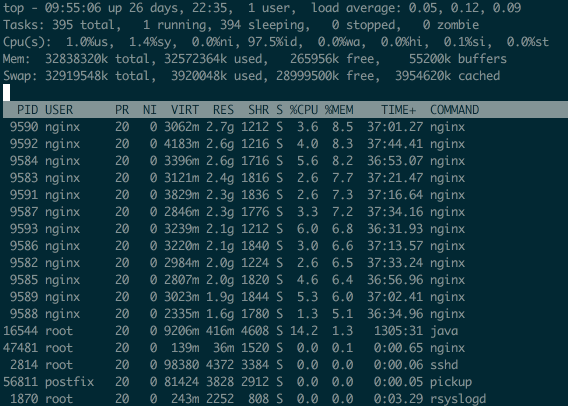Click the RES column header
This screenshot has height=406, width=568.
pos(223,110)
